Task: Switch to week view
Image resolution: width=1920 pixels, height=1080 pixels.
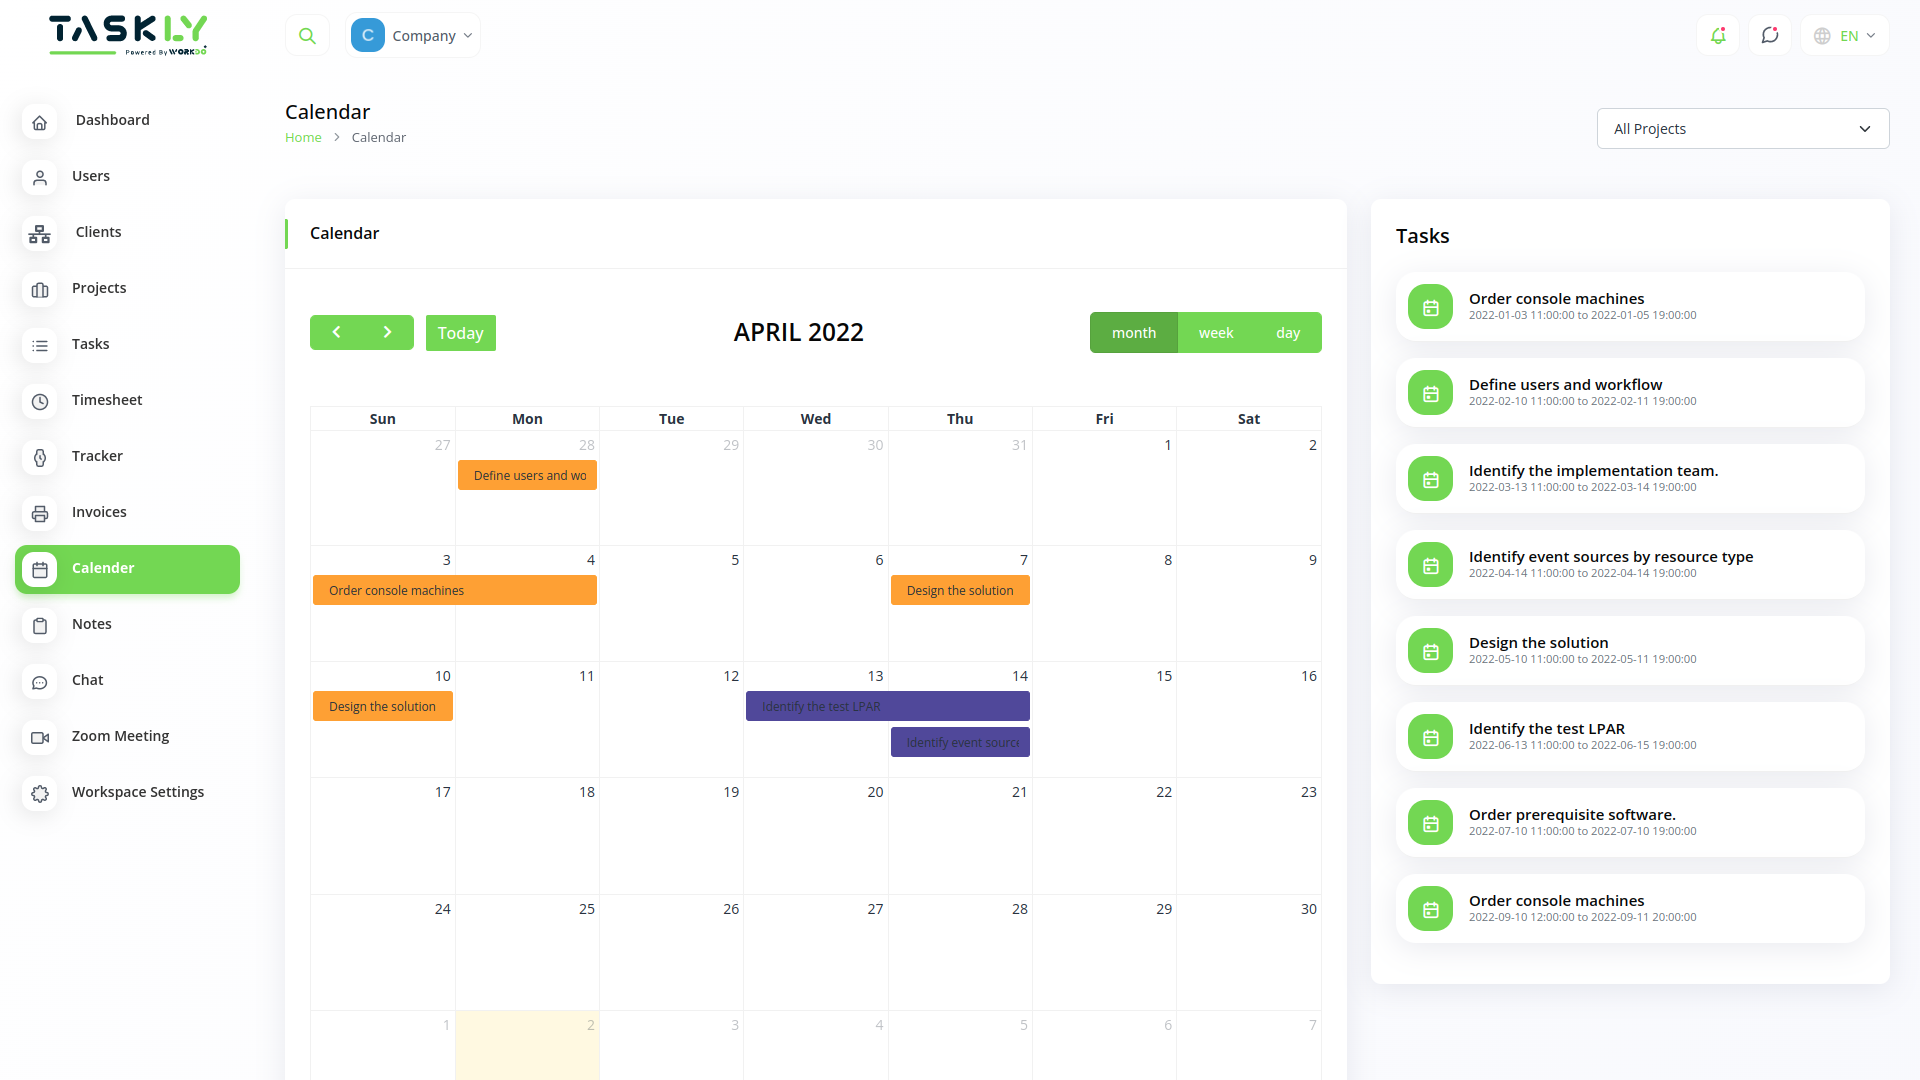Action: point(1216,332)
